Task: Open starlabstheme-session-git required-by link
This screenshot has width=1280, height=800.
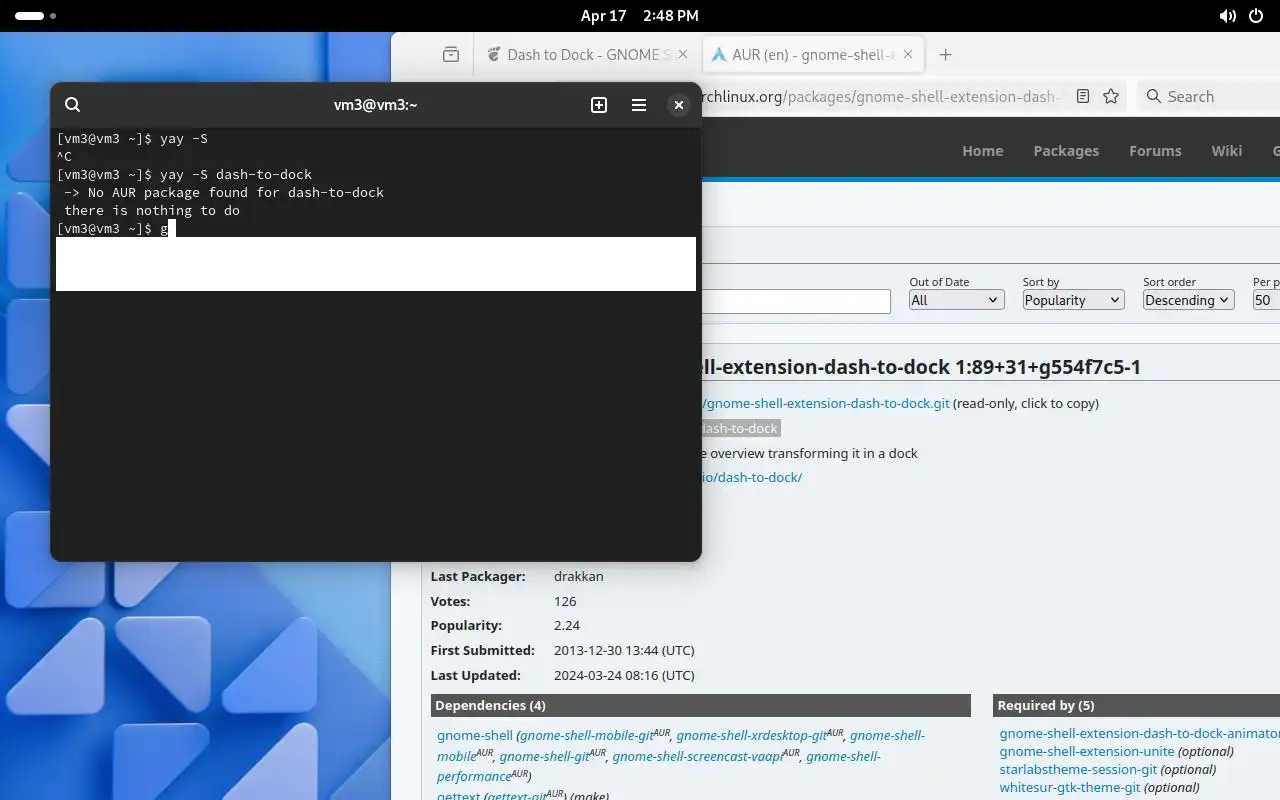Action: tap(1078, 769)
